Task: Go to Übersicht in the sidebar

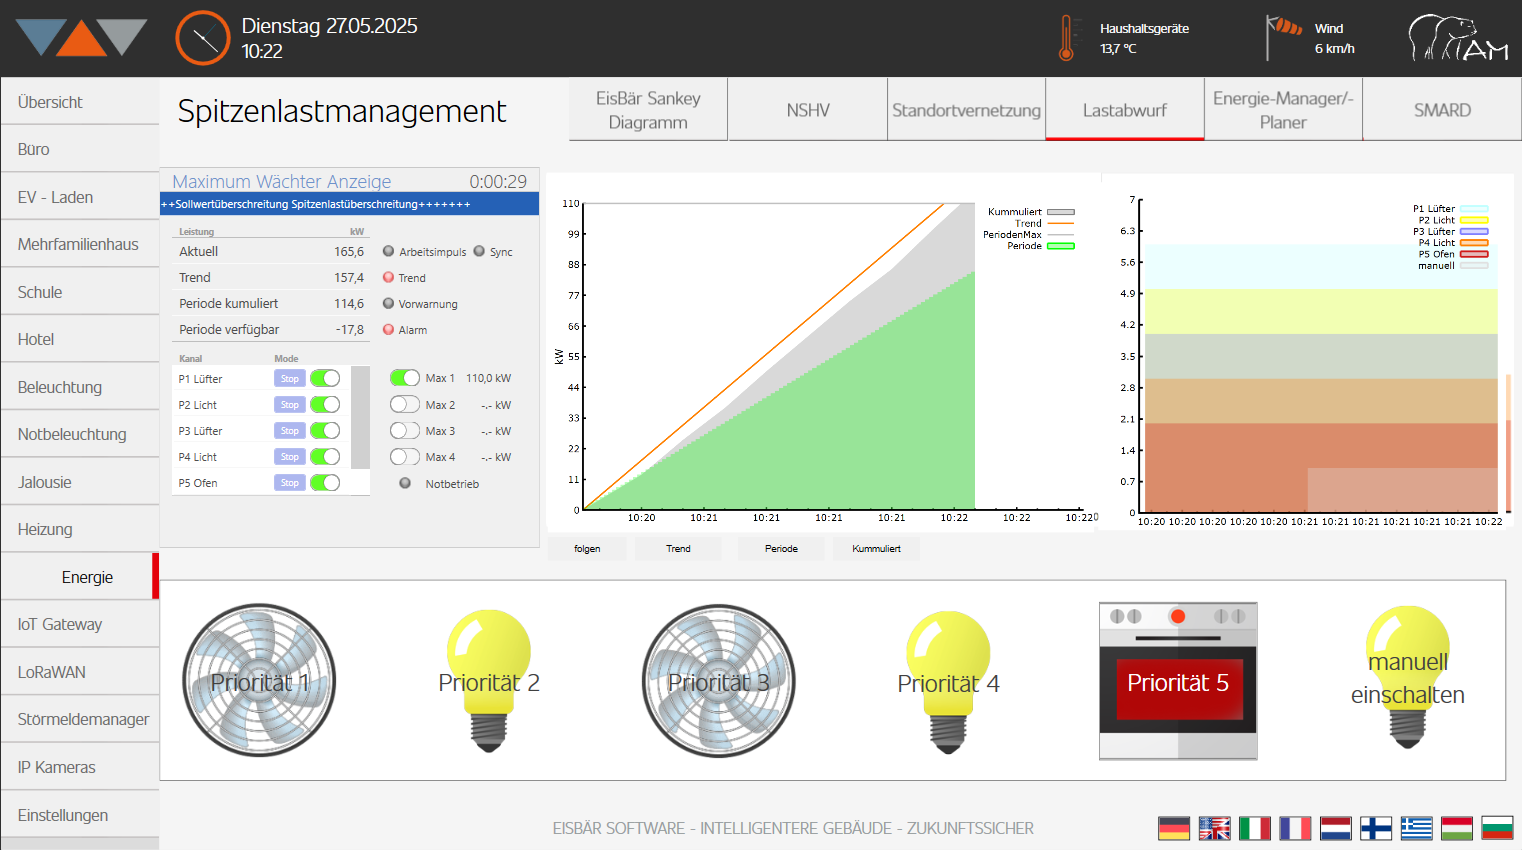Action: pyautogui.click(x=80, y=101)
